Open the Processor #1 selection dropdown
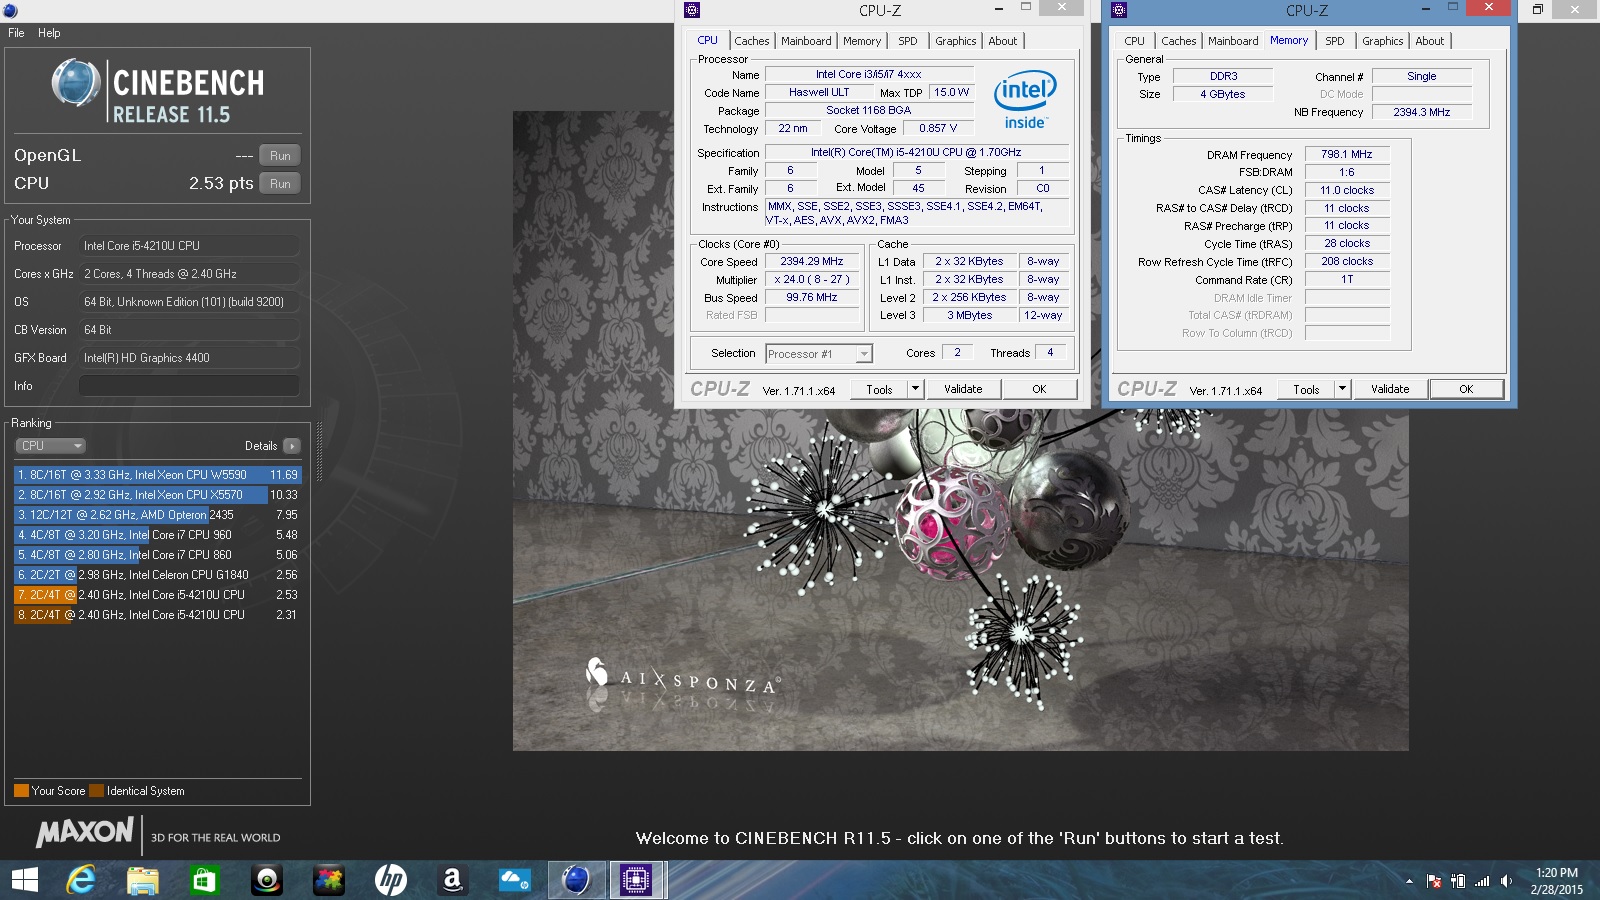The height and width of the screenshot is (900, 1600). (819, 354)
